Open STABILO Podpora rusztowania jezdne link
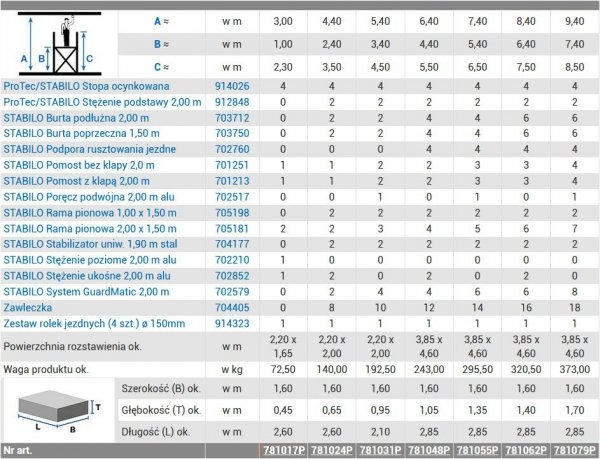 point(90,150)
